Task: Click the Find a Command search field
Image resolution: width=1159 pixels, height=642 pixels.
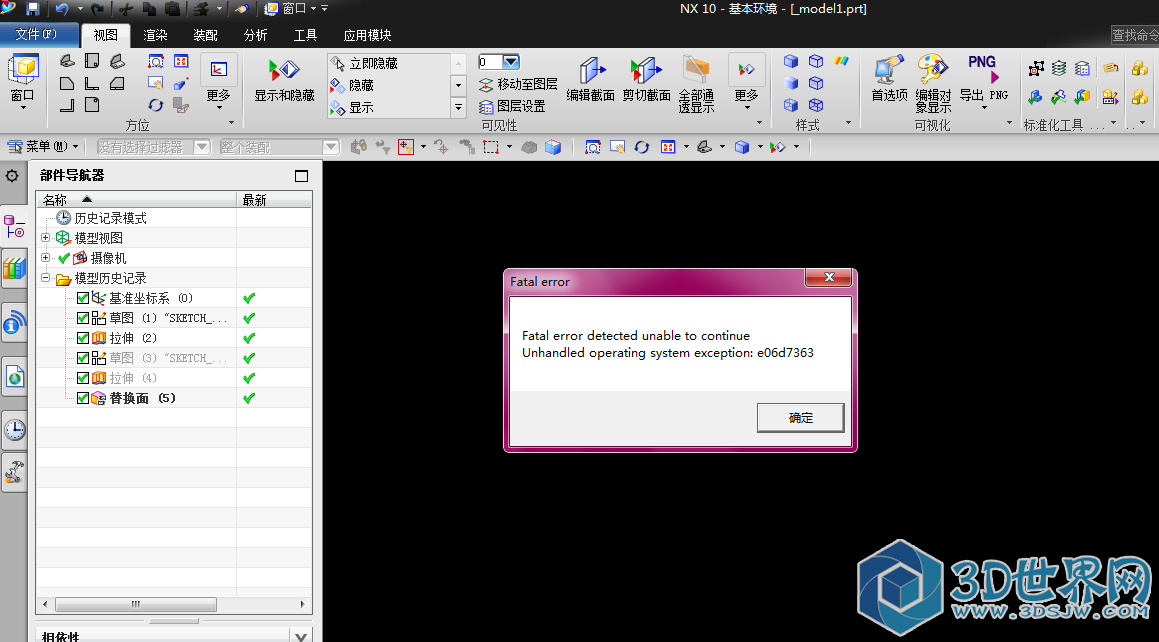Action: (1135, 35)
